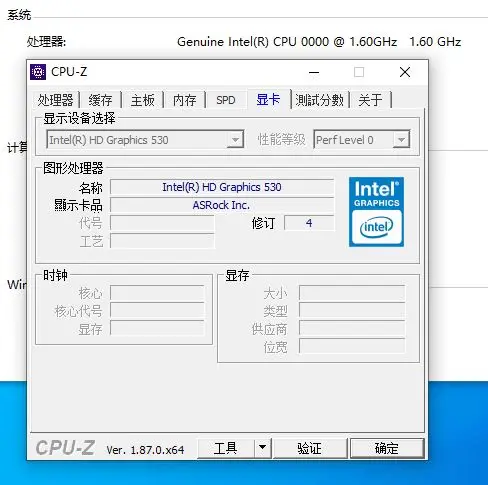Expand the Perf Level 0 dropdown
This screenshot has height=485, width=488.
(362, 140)
